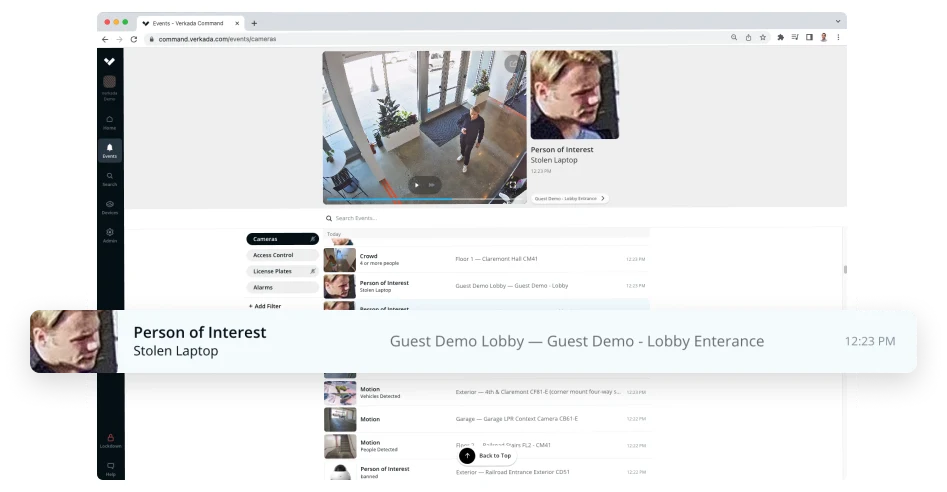Select the Guest Demo Lobby — Guest Demo - Lobby text
This screenshot has width=947, height=492.
(512, 286)
